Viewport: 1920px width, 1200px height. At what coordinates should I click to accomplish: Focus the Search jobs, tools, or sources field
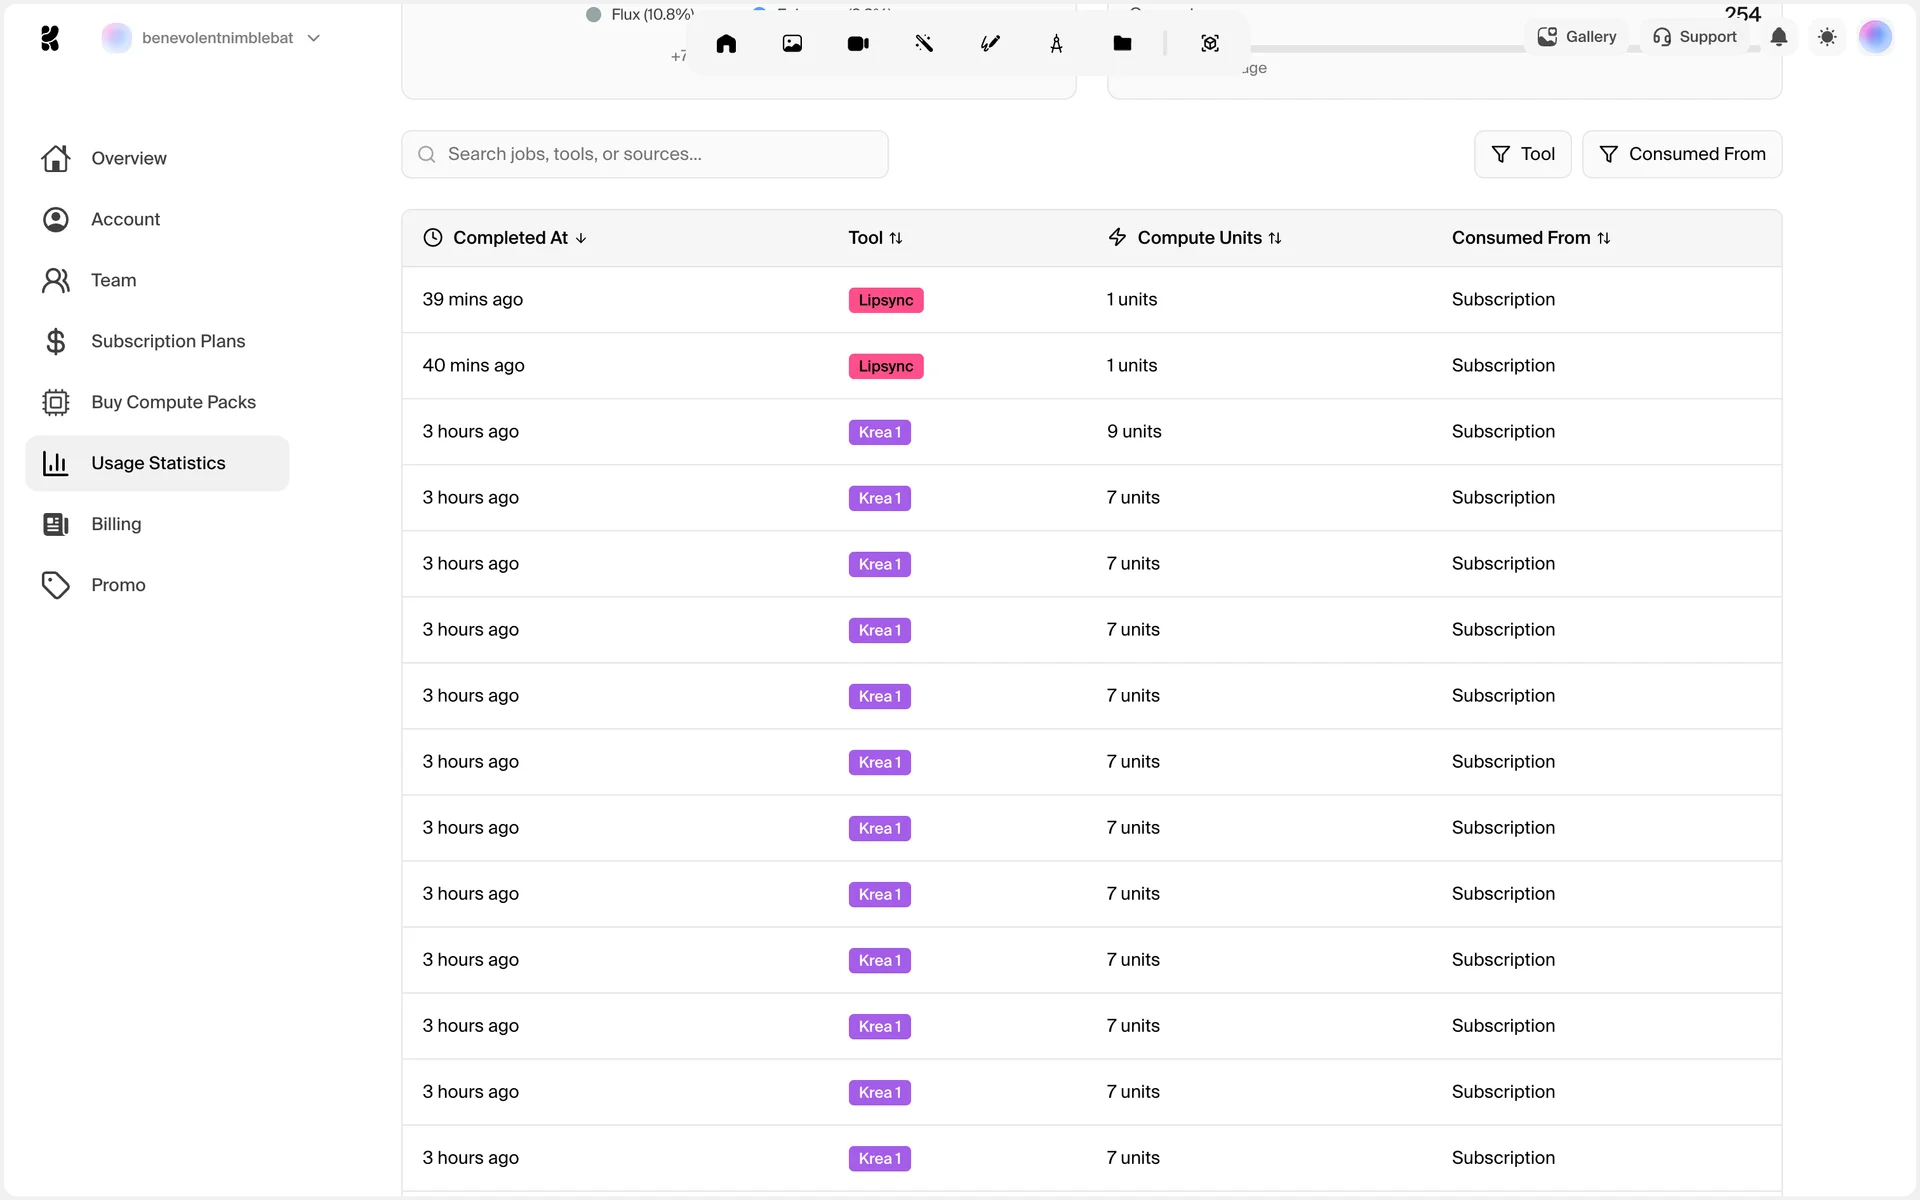point(645,154)
